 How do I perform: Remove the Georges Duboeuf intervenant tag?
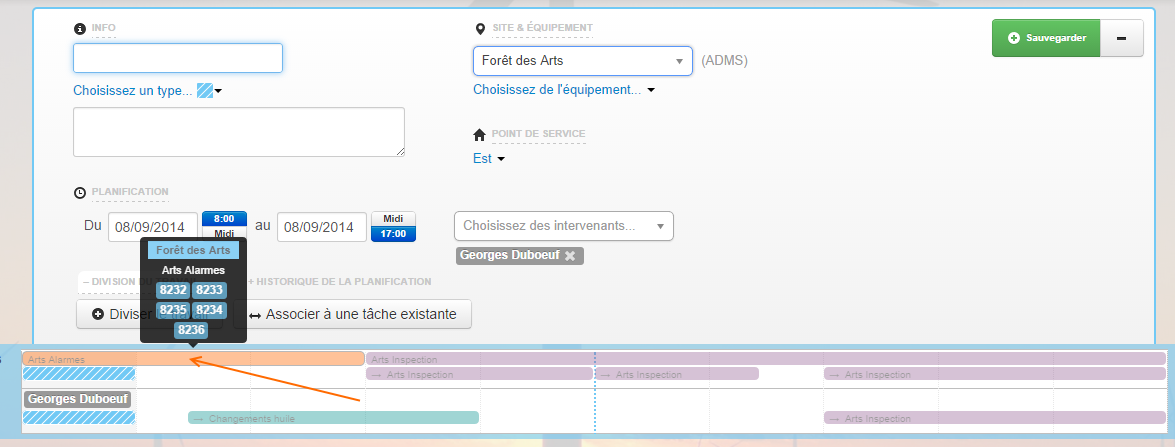(570, 256)
